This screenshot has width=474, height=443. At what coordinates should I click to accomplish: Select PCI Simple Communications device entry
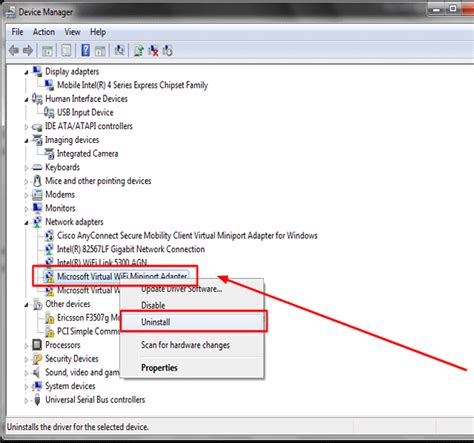[x=88, y=331]
